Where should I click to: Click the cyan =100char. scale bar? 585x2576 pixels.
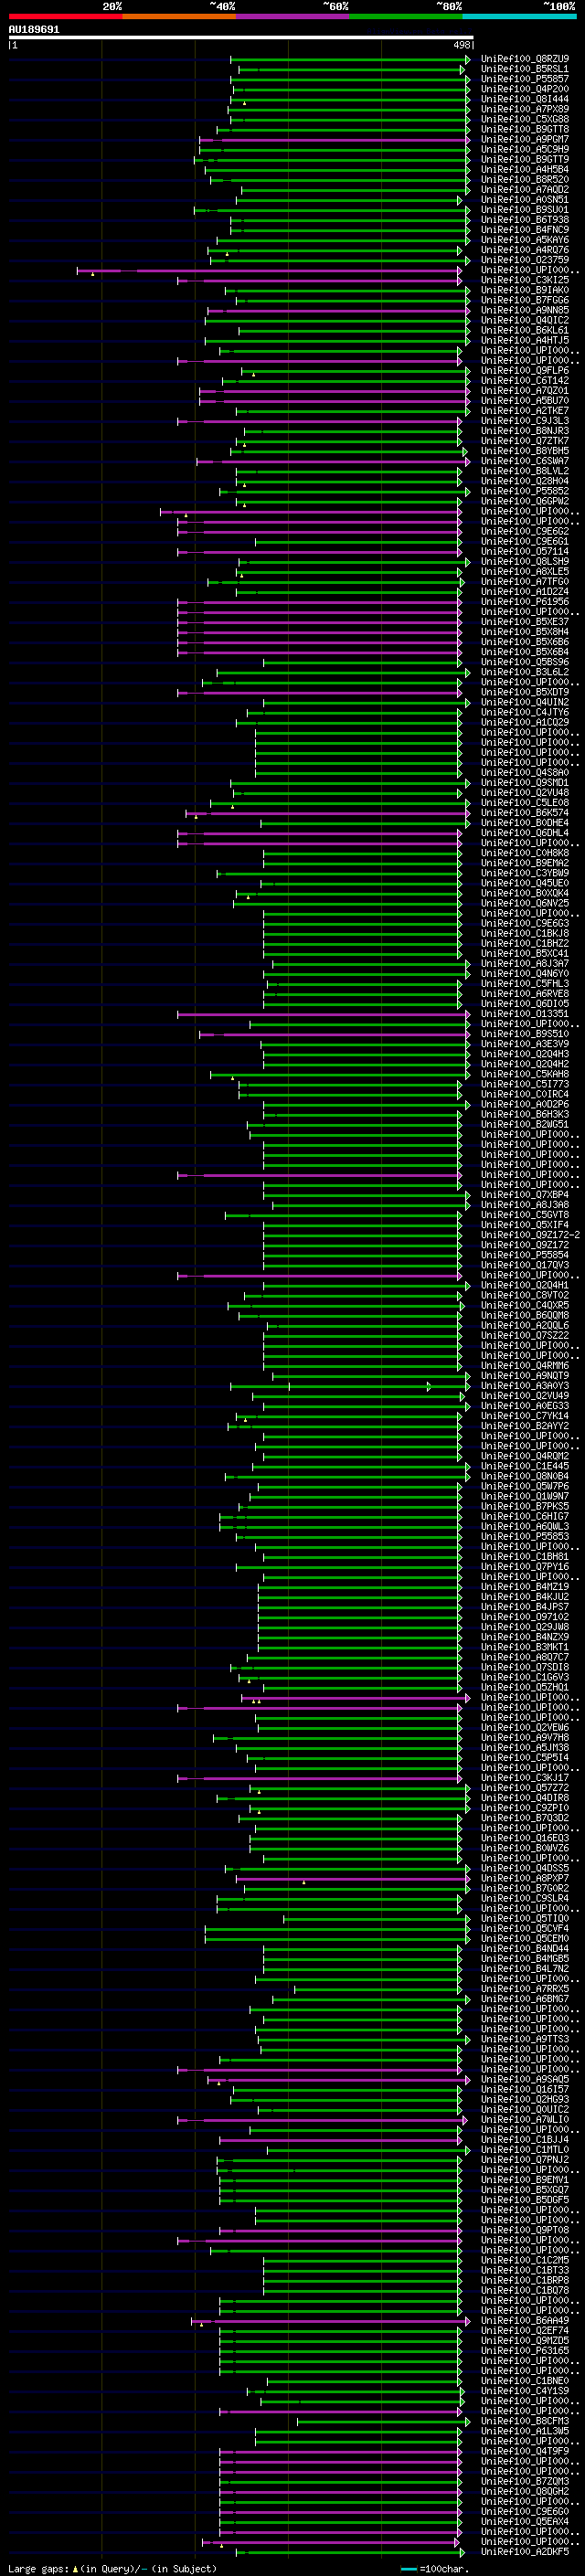click(x=408, y=2569)
